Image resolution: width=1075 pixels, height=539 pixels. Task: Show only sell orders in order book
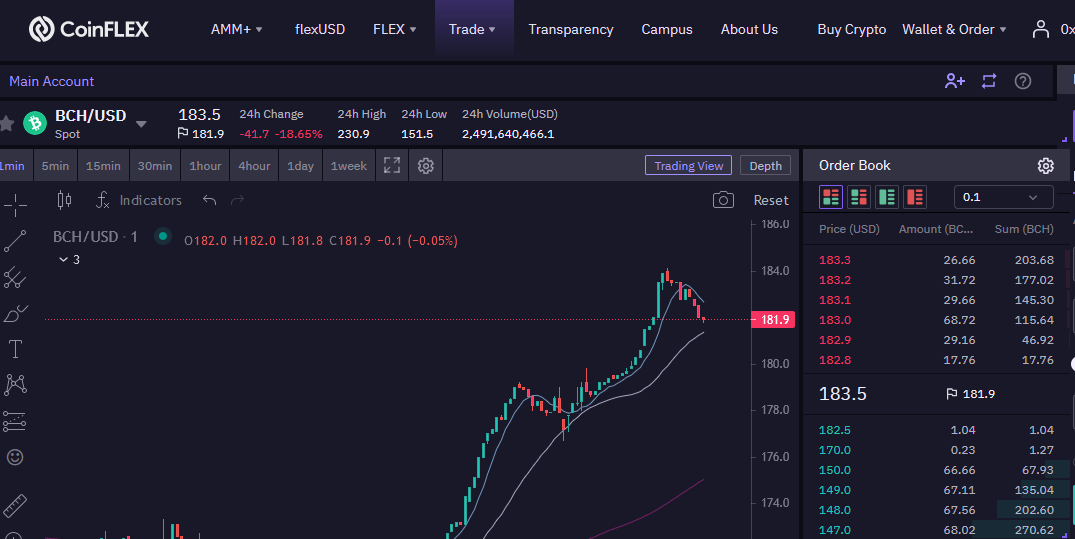(x=915, y=197)
